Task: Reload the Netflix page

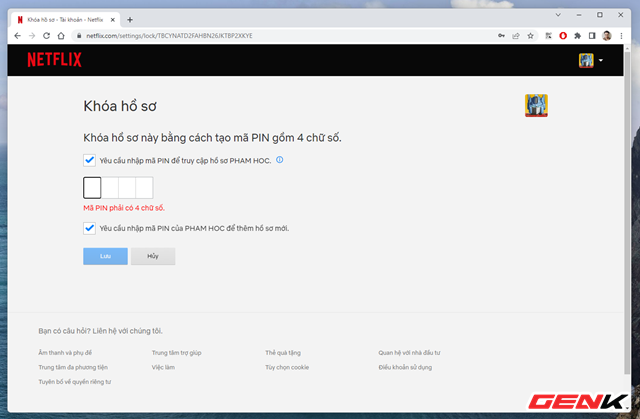Action: click(47, 36)
